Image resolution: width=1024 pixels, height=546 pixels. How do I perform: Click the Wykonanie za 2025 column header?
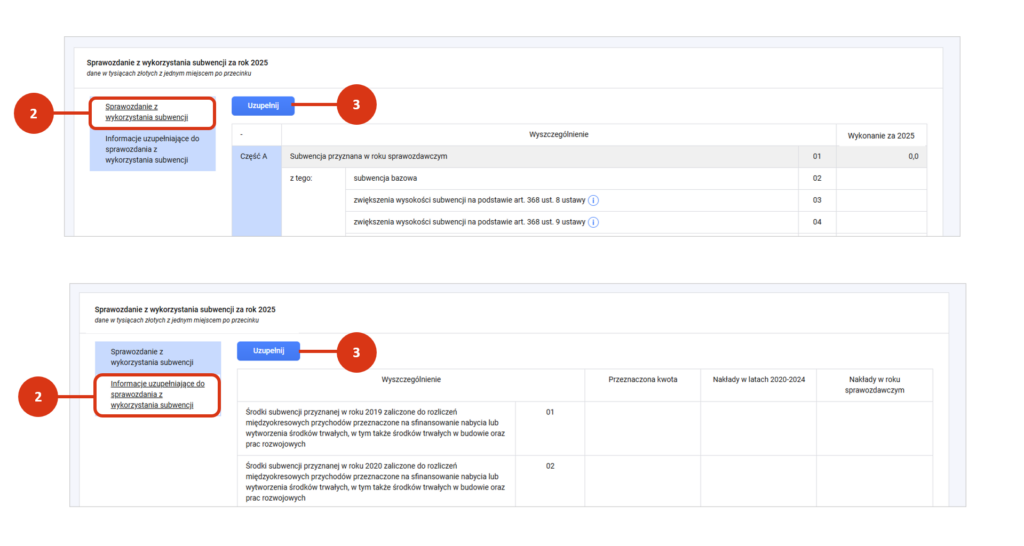pyautogui.click(x=881, y=136)
